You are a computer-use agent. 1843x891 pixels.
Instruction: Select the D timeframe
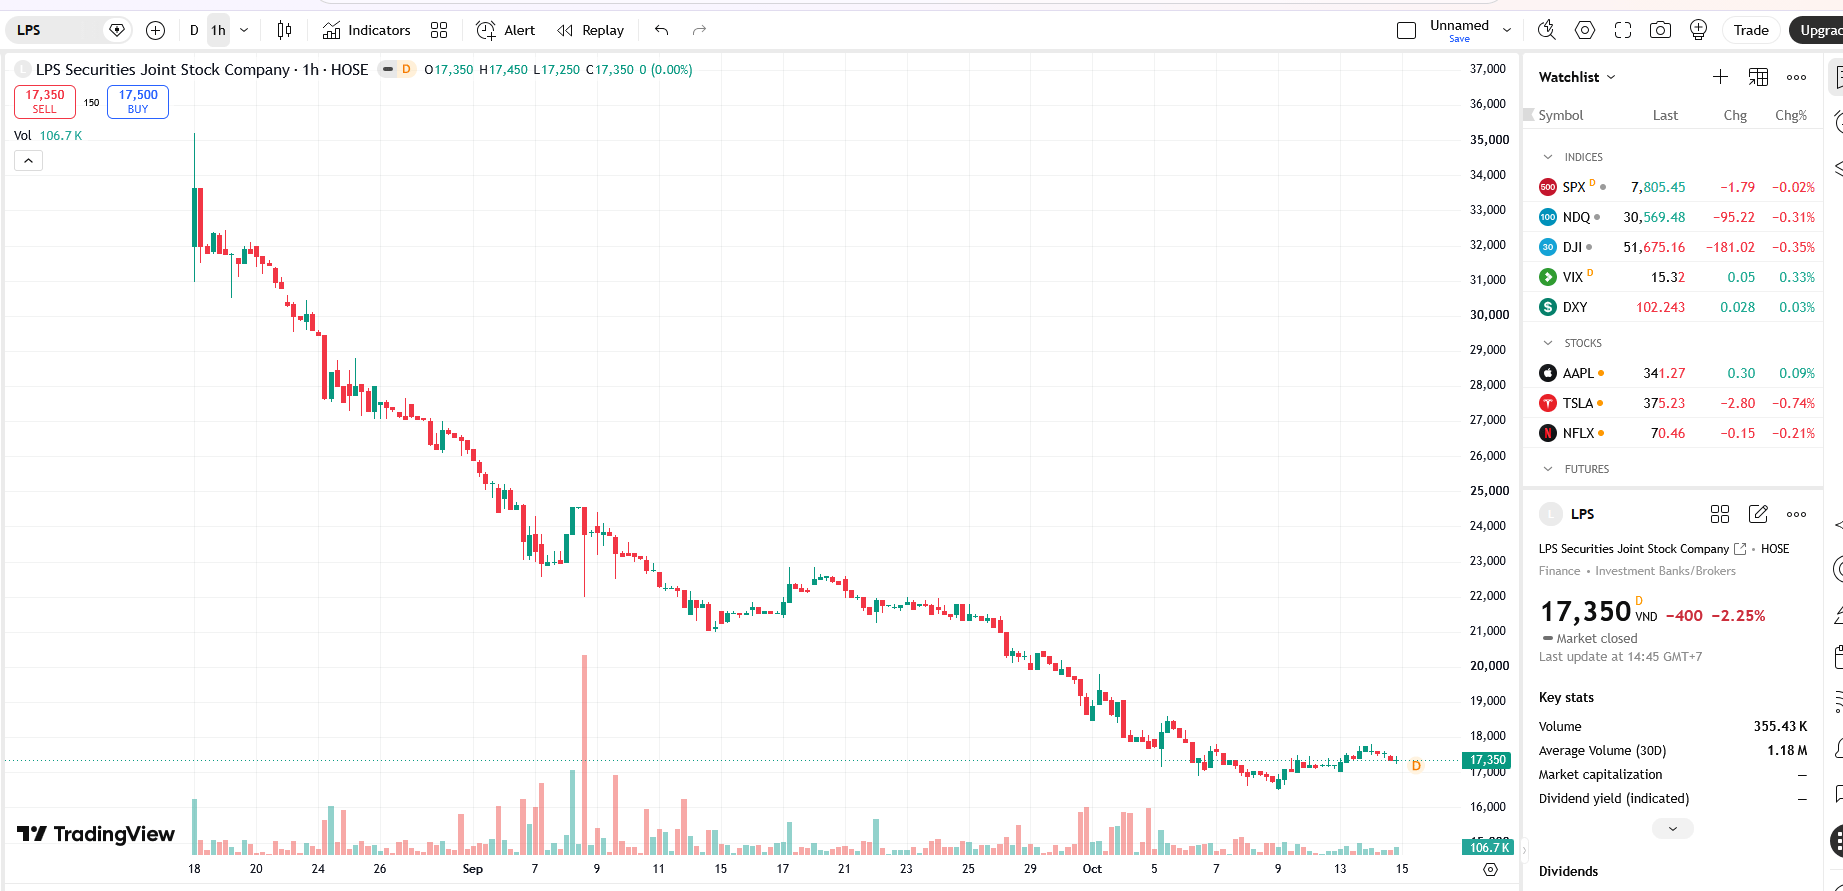(x=194, y=30)
